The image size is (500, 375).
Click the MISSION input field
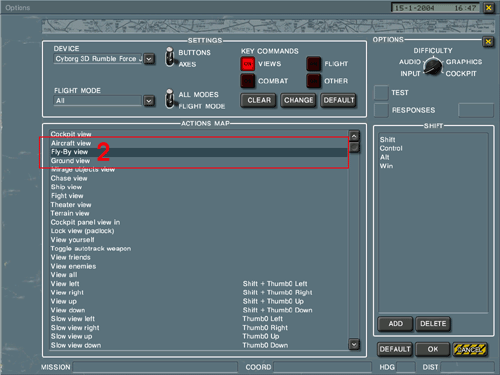tap(155, 367)
